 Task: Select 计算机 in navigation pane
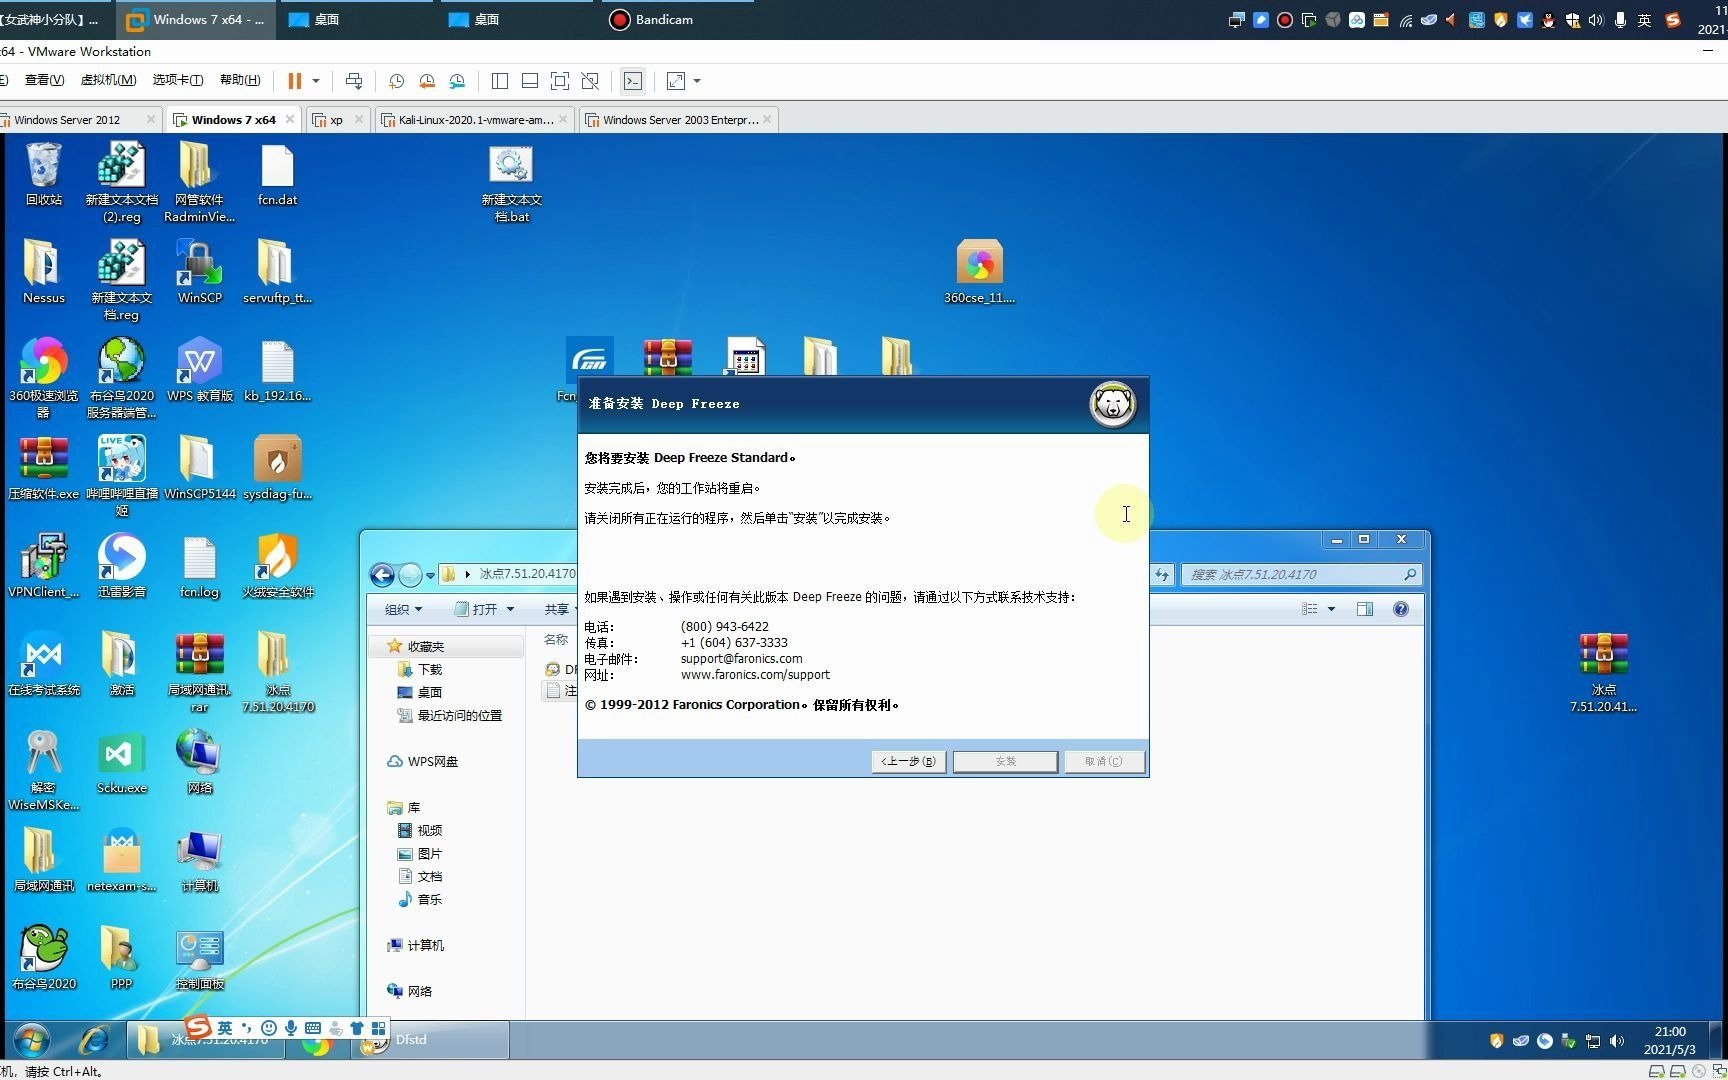(416, 946)
